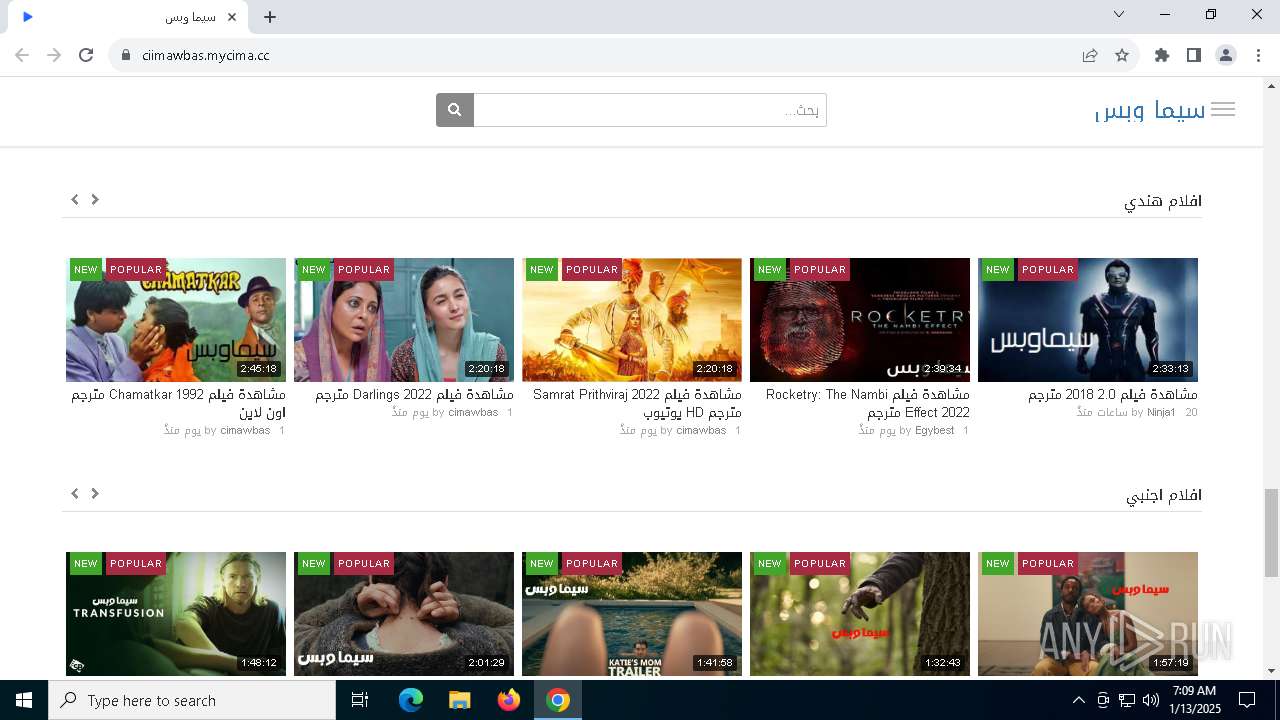Launch Microsoft Edge from the taskbar
The width and height of the screenshot is (1280, 720).
click(x=411, y=700)
